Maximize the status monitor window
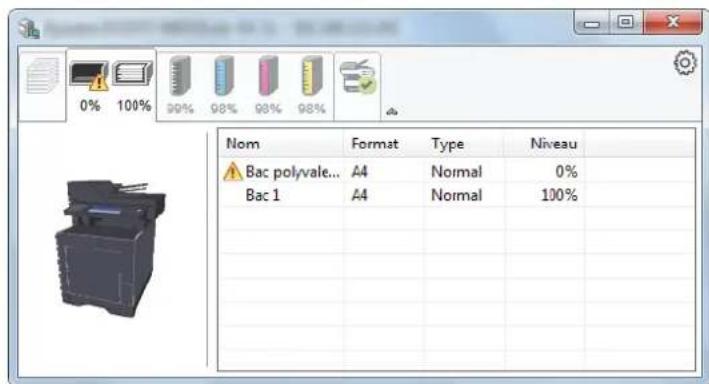Screen dimensions: 709x384 point(626,23)
